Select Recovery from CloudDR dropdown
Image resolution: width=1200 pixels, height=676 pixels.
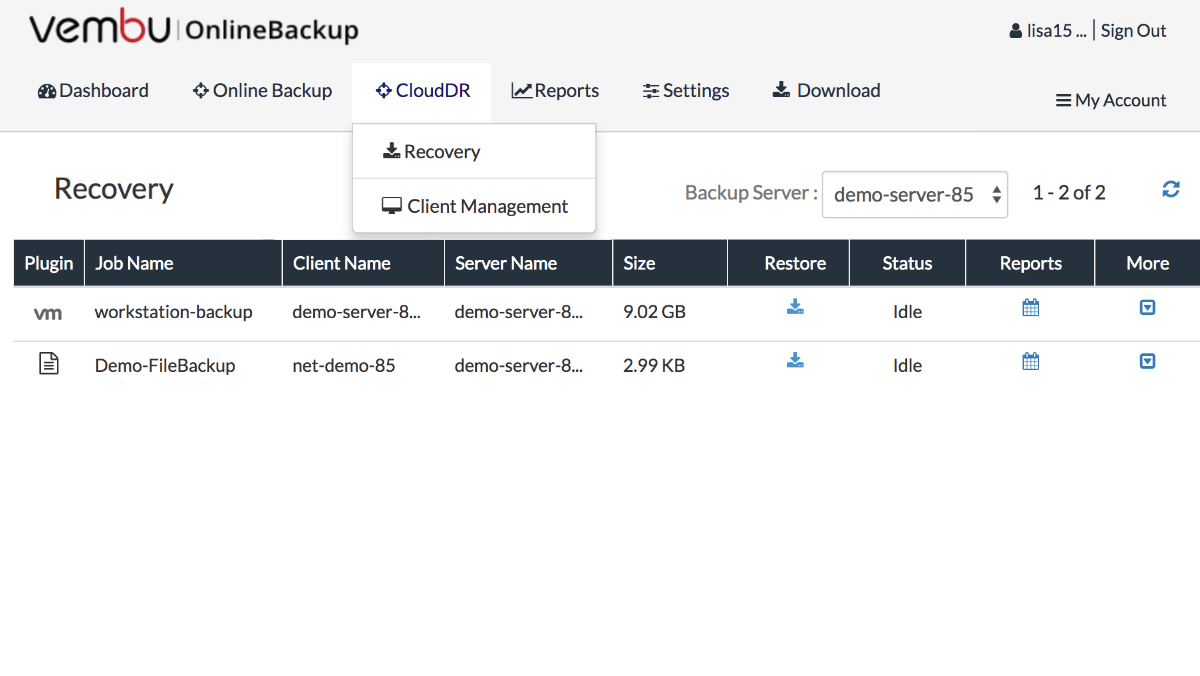(x=474, y=152)
